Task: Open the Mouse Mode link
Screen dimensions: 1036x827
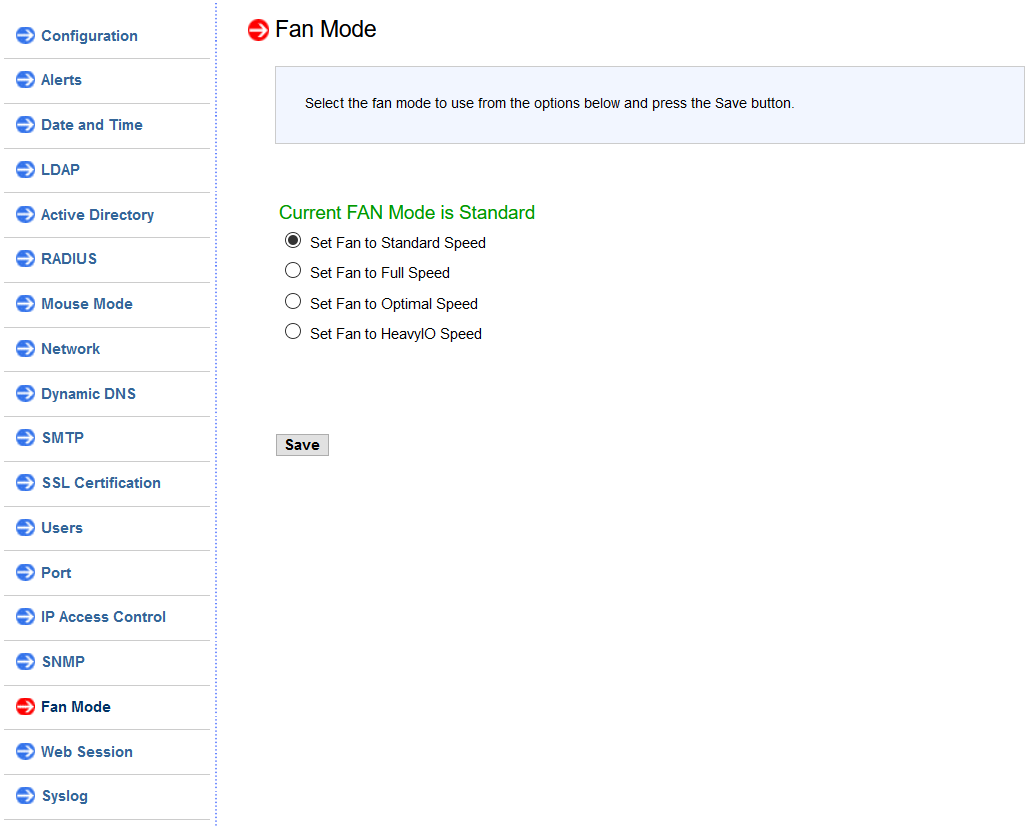Action: (87, 304)
